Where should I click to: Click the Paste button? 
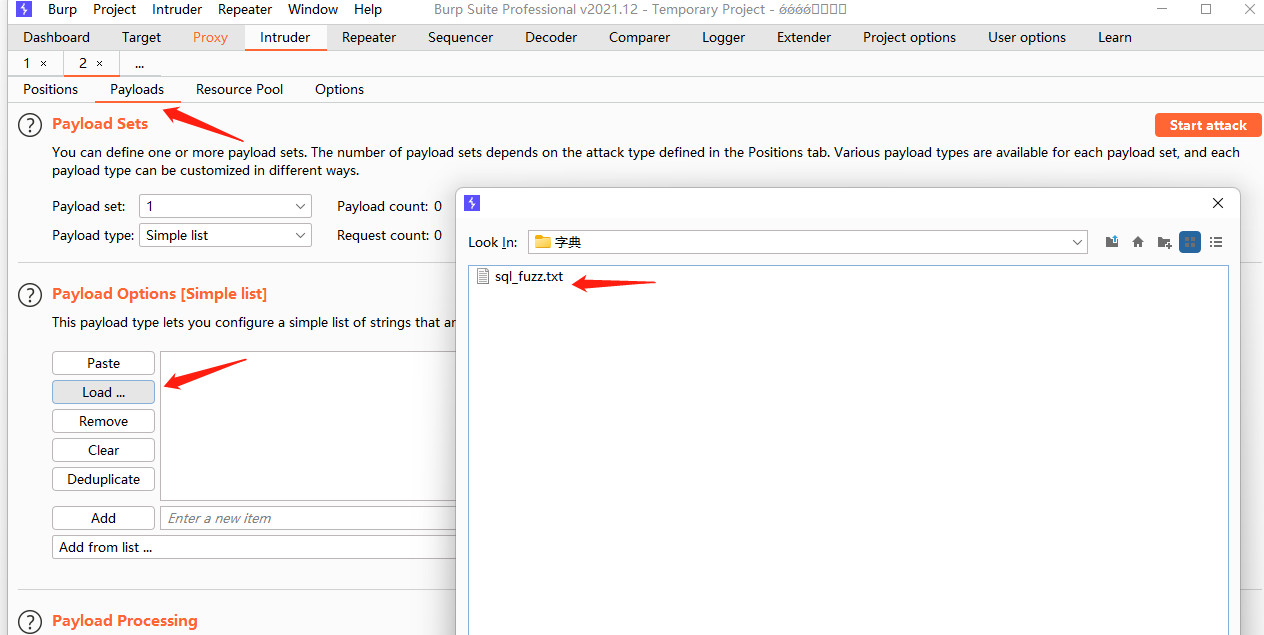point(103,363)
